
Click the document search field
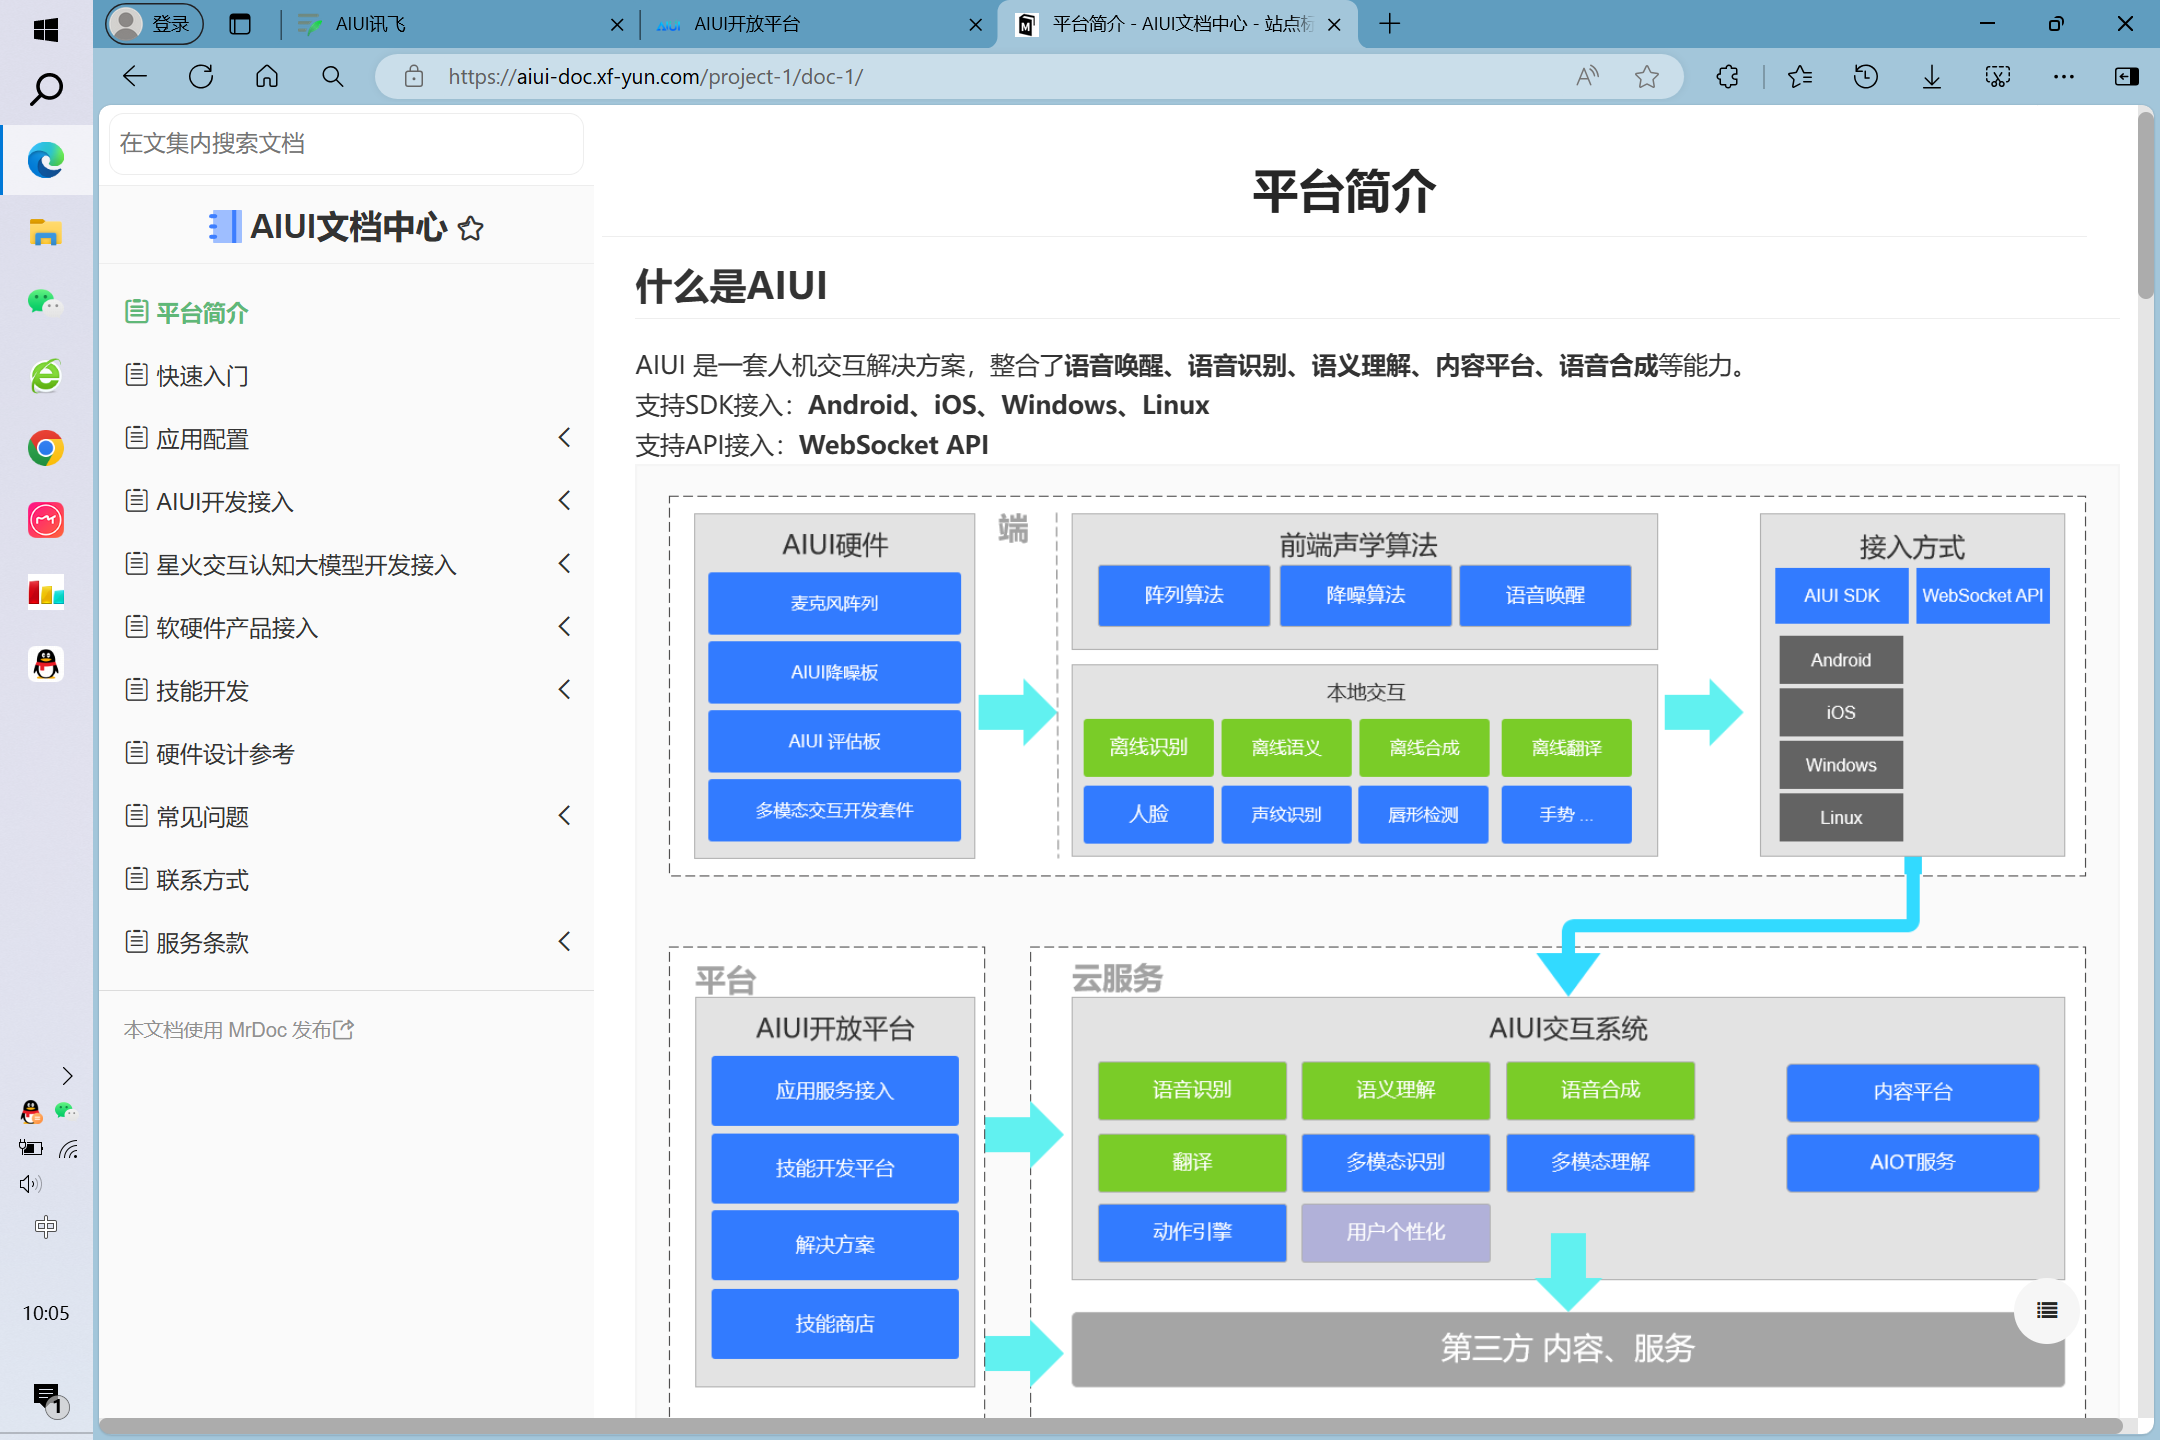pos(346,144)
